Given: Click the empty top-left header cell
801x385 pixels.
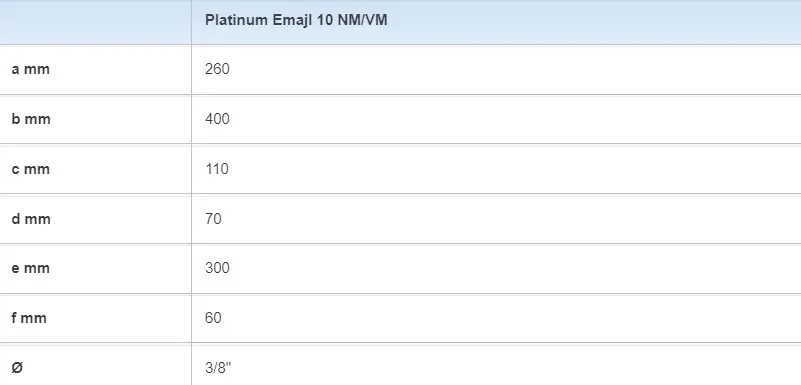Looking at the screenshot, I should 96,22.
